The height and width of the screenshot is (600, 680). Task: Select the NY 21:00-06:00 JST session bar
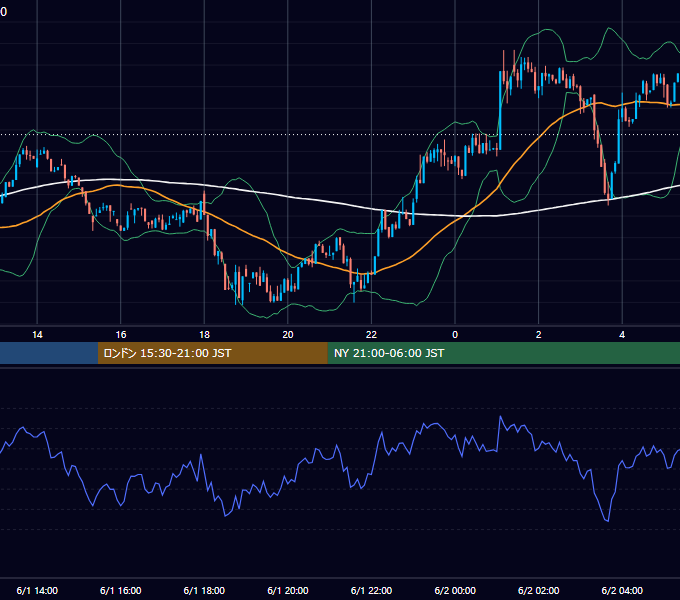tap(503, 353)
